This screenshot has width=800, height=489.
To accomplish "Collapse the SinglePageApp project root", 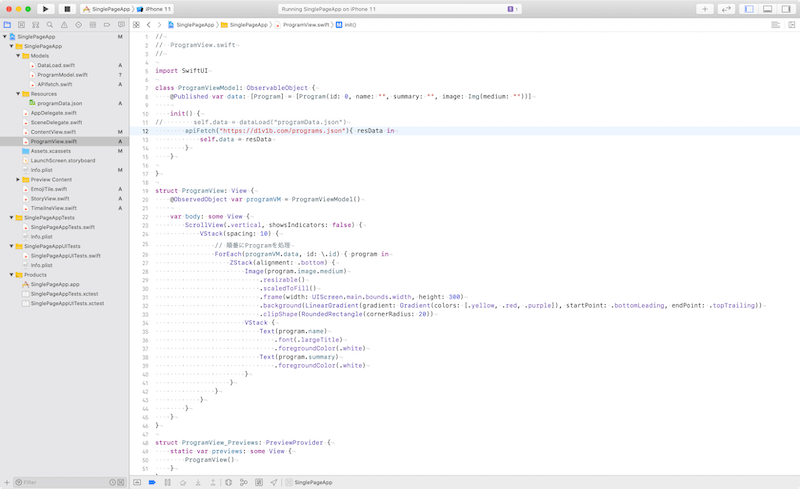I will [5, 37].
